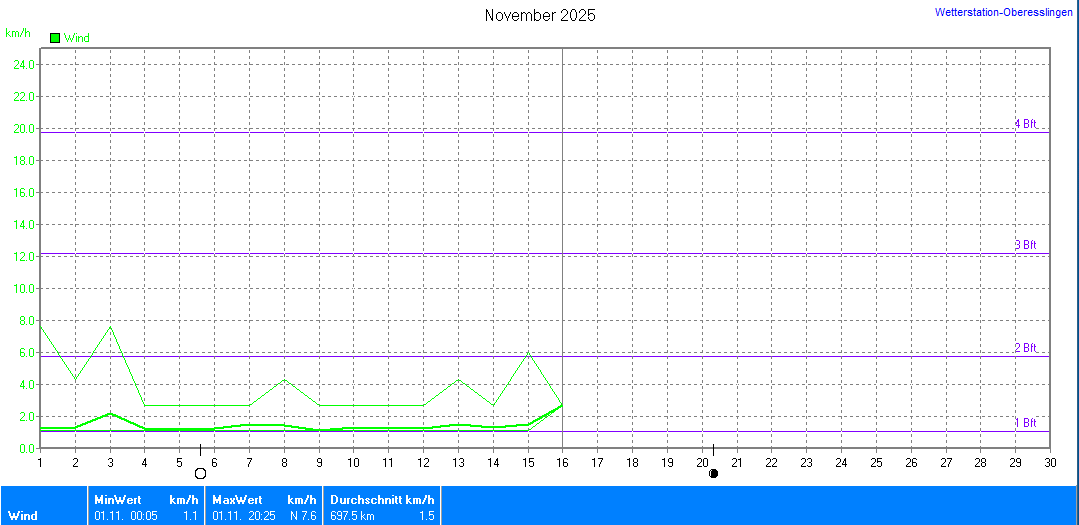Click the Durchschnitt km/h header

382,499
